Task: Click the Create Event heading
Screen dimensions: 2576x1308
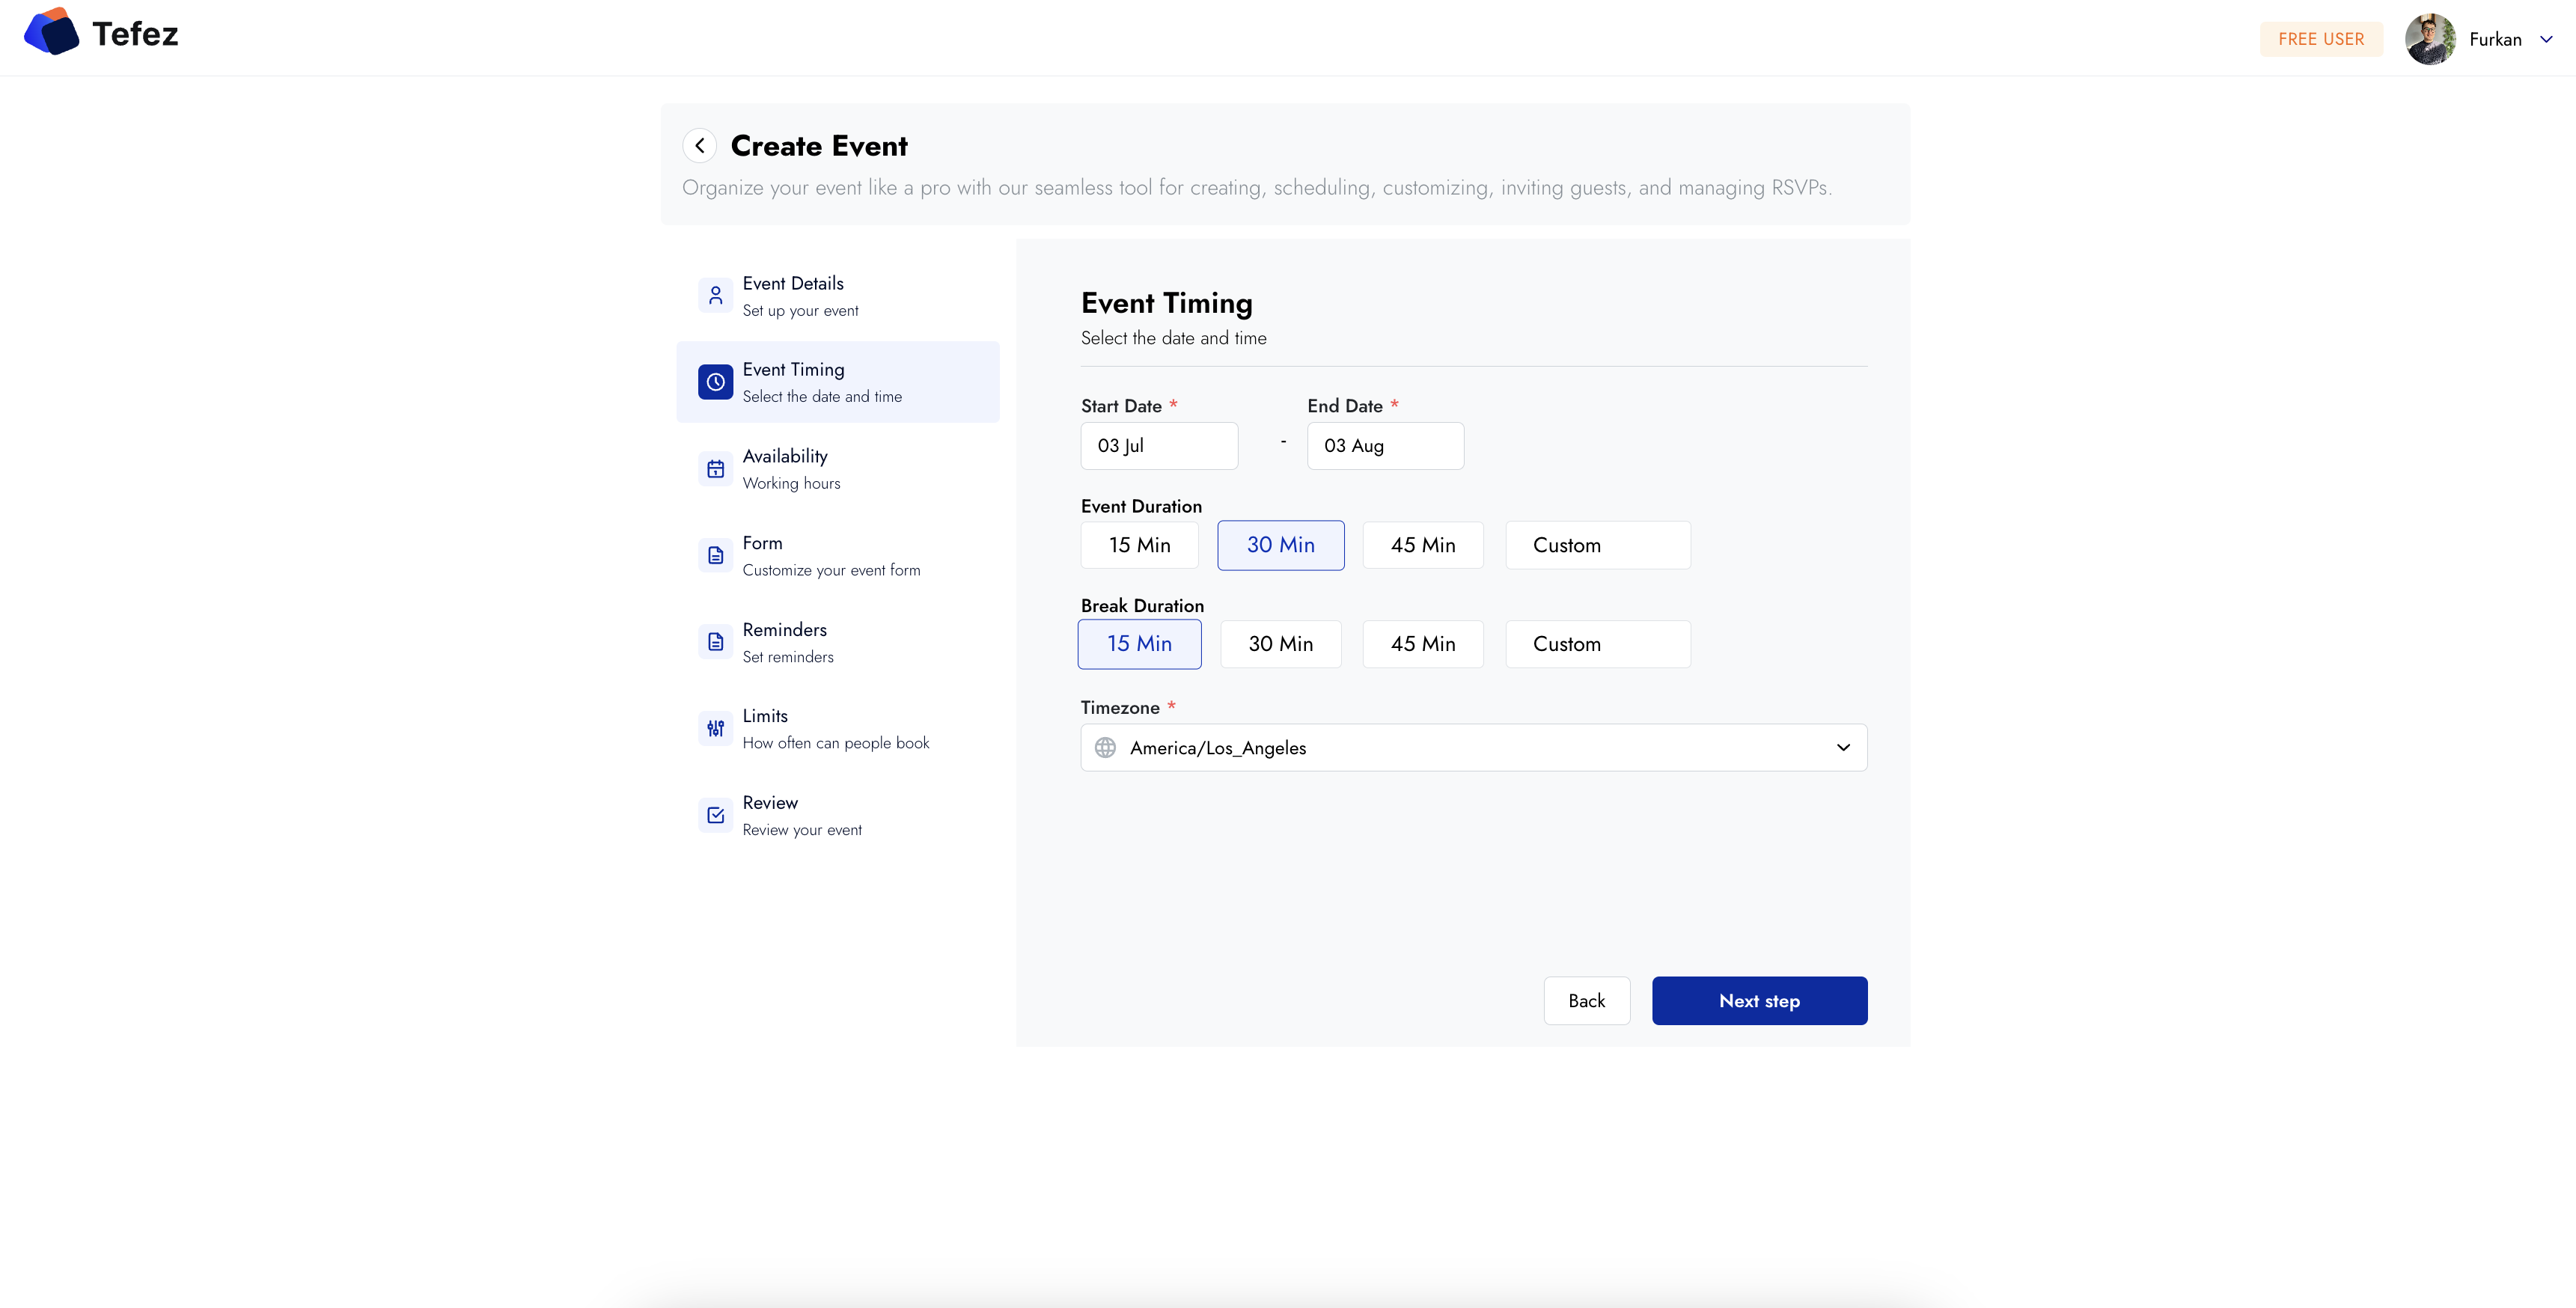Action: point(819,146)
